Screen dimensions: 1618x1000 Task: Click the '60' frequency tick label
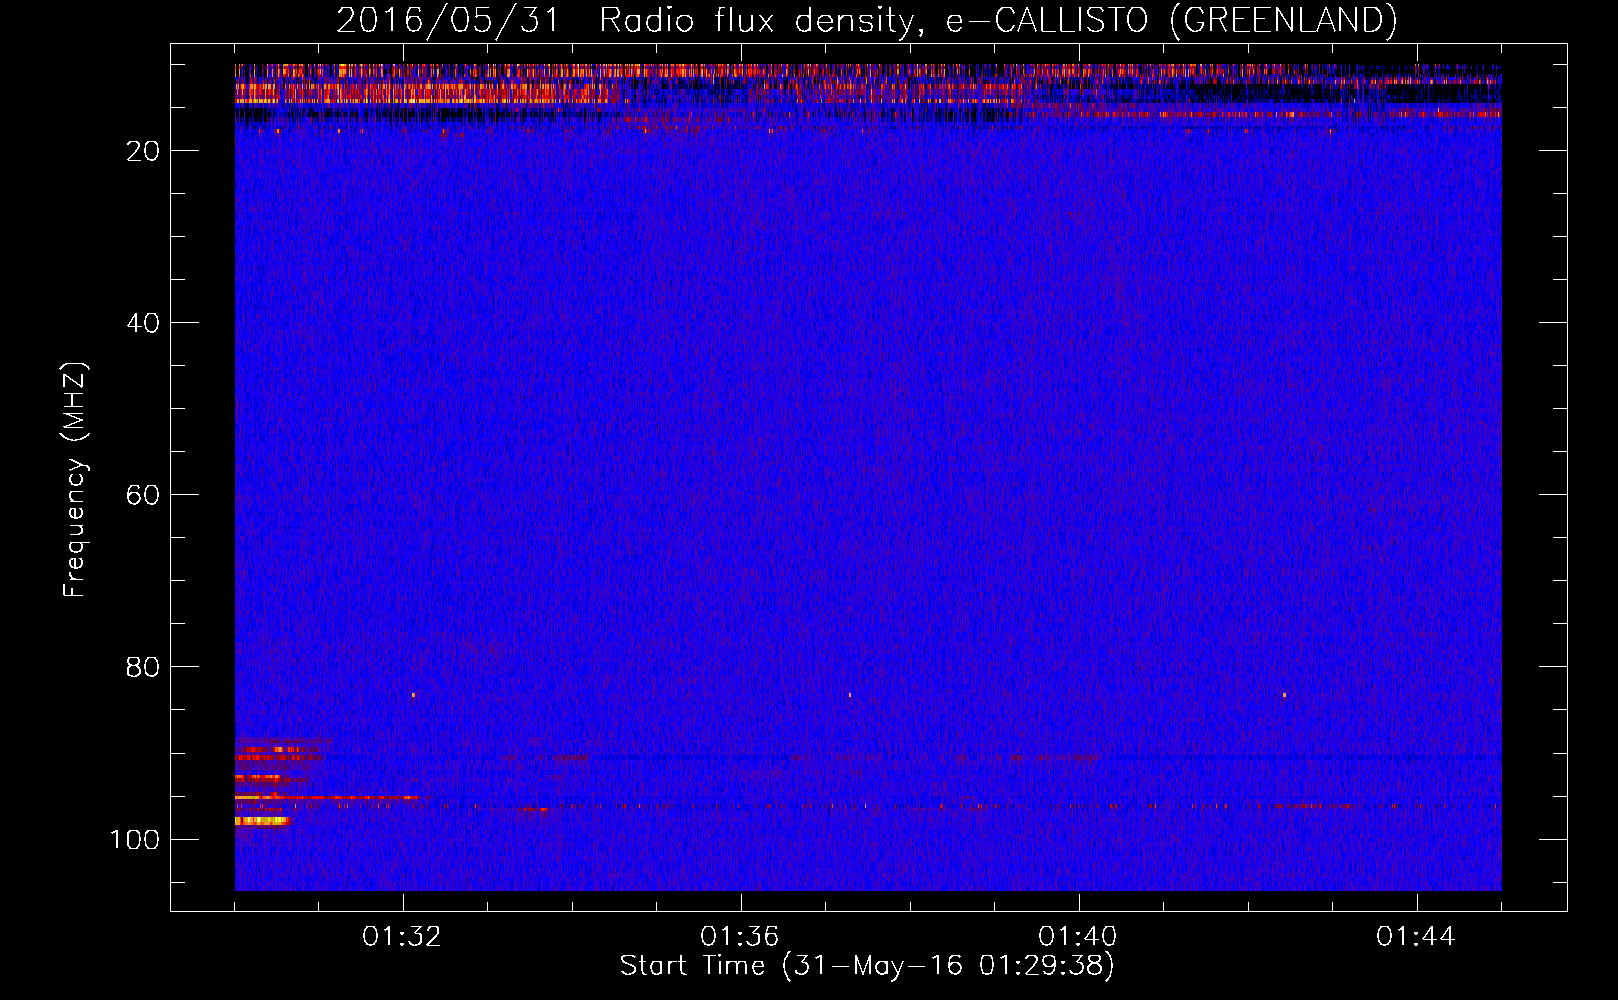point(143,495)
